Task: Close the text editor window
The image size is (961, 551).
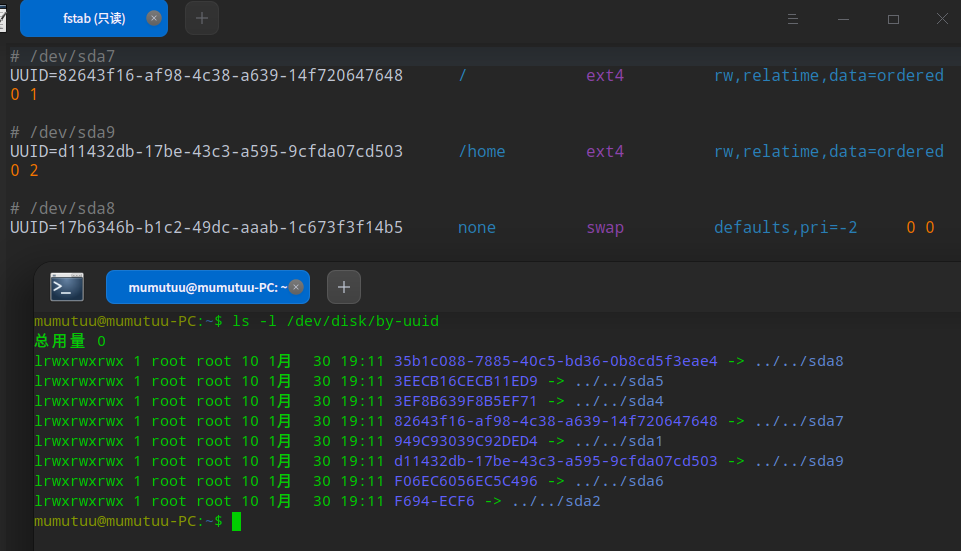Action: [943, 19]
